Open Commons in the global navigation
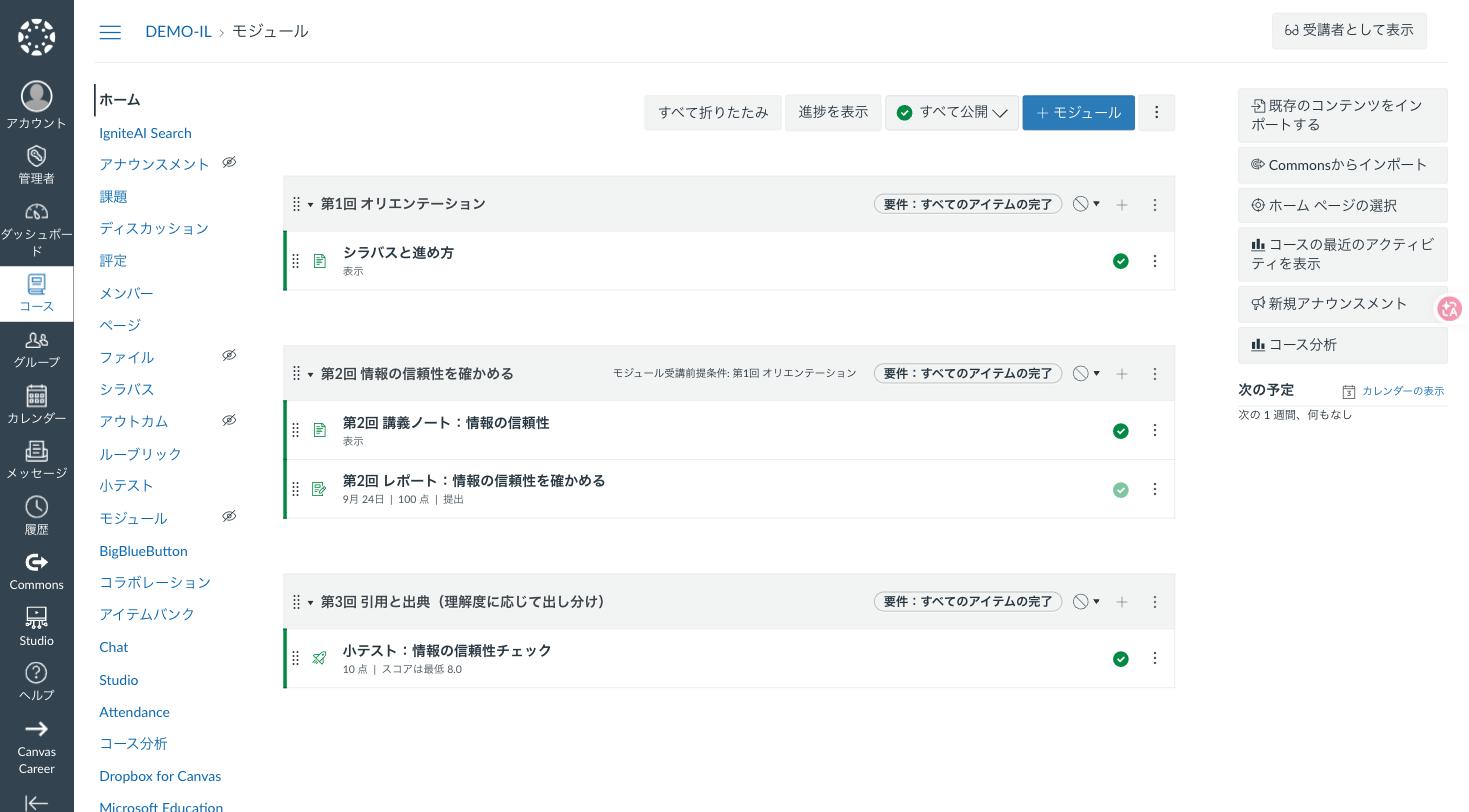1469x812 pixels. tap(36, 572)
